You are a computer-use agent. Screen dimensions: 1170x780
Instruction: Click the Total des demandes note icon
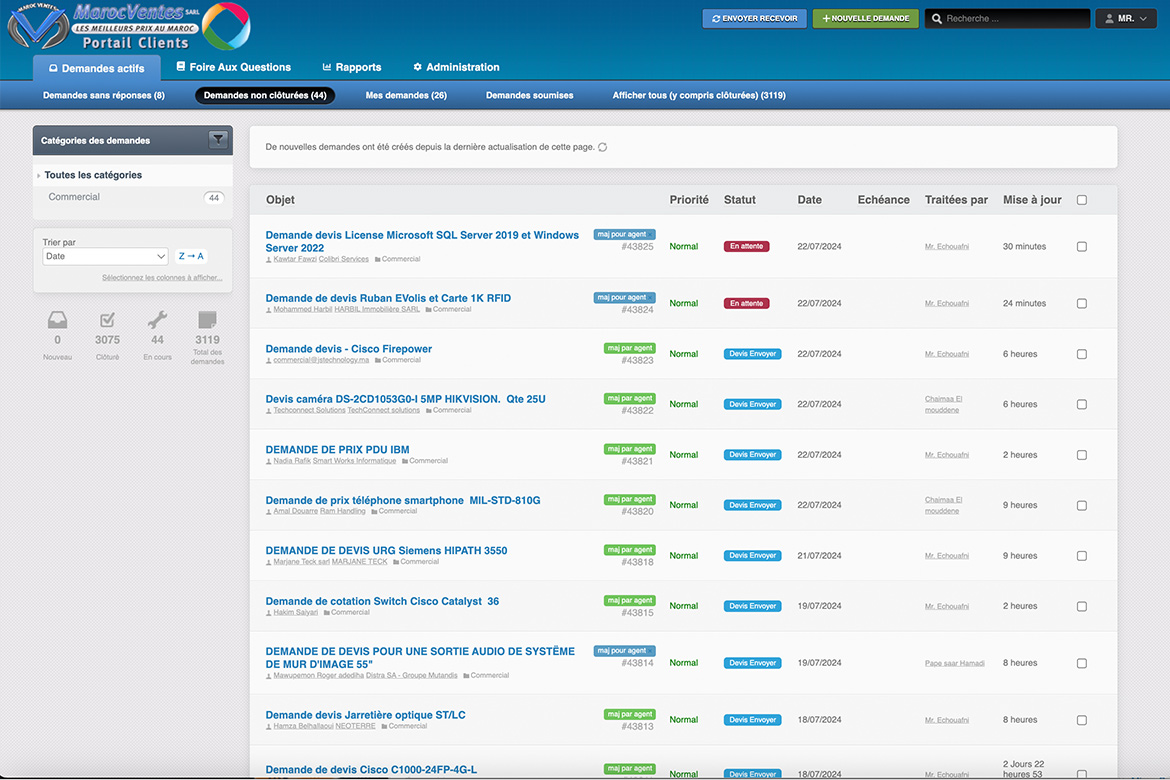click(x=207, y=321)
